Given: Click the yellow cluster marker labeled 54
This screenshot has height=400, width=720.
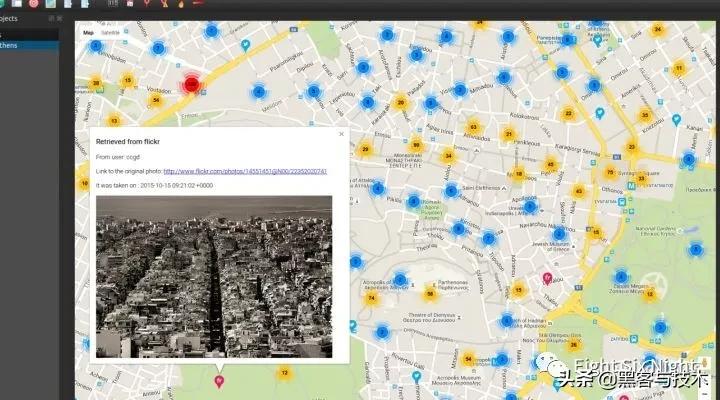Looking at the screenshot, I should point(468,359).
